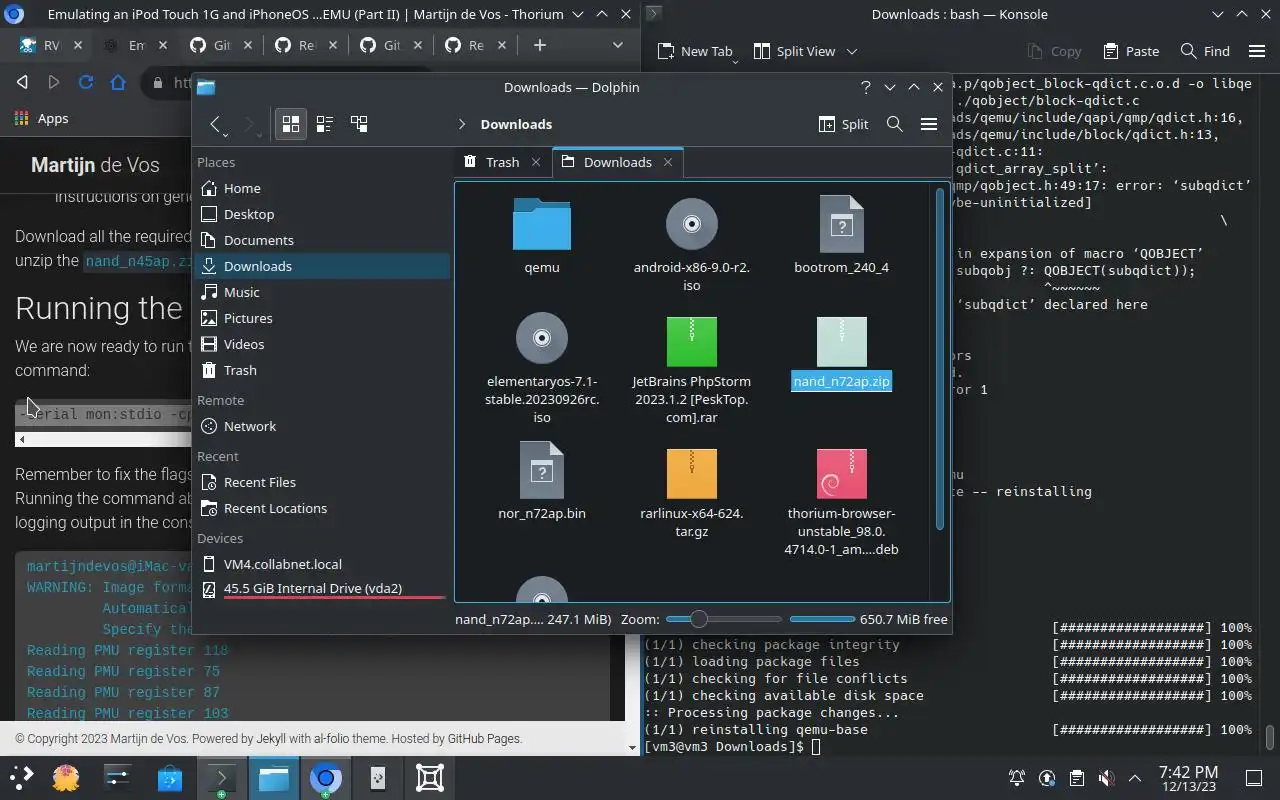Click Split View in Konsole toolbar
1280x800 pixels.
click(x=794, y=51)
